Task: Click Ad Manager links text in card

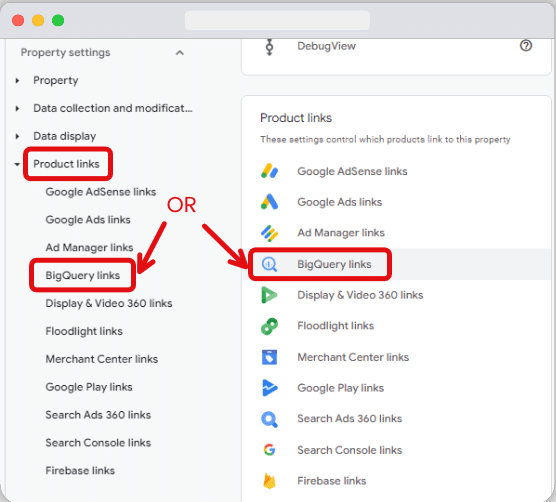Action: point(341,233)
